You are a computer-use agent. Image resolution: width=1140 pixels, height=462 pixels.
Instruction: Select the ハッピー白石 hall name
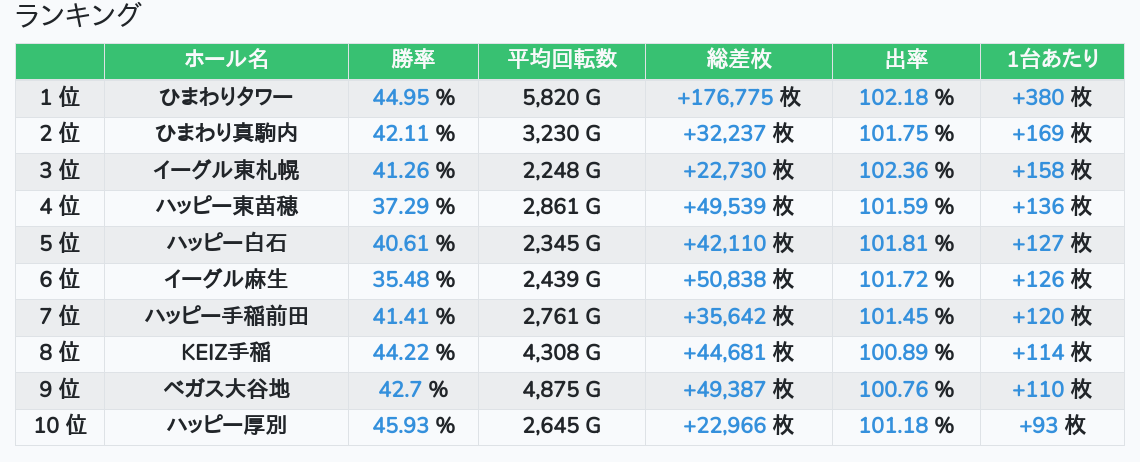coord(226,243)
